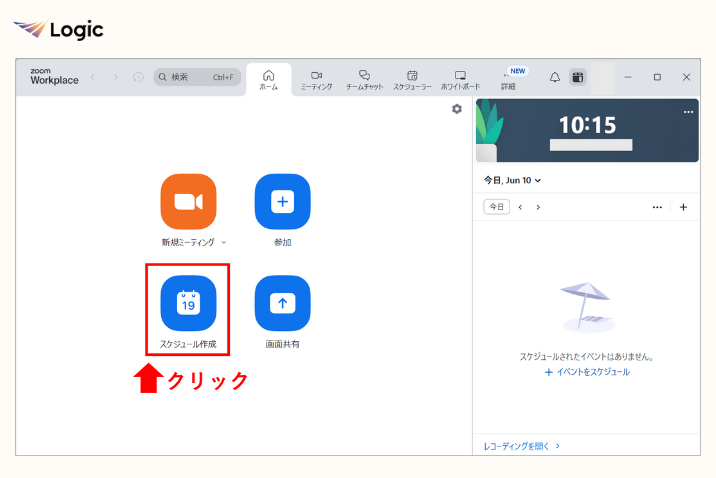Screen dimensions: 716x478
Task: Click the 参加 plus icon to join
Action: coord(282,201)
